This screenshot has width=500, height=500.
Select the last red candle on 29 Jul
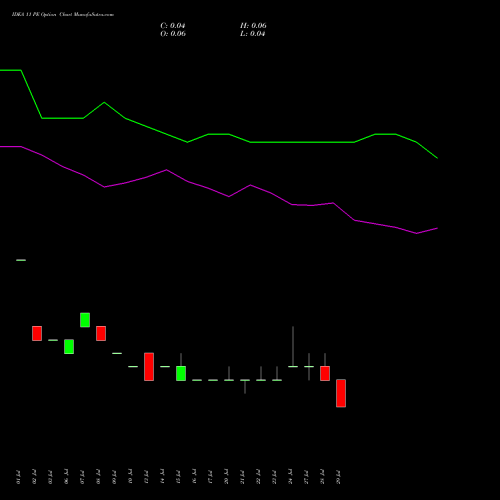pos(341,393)
